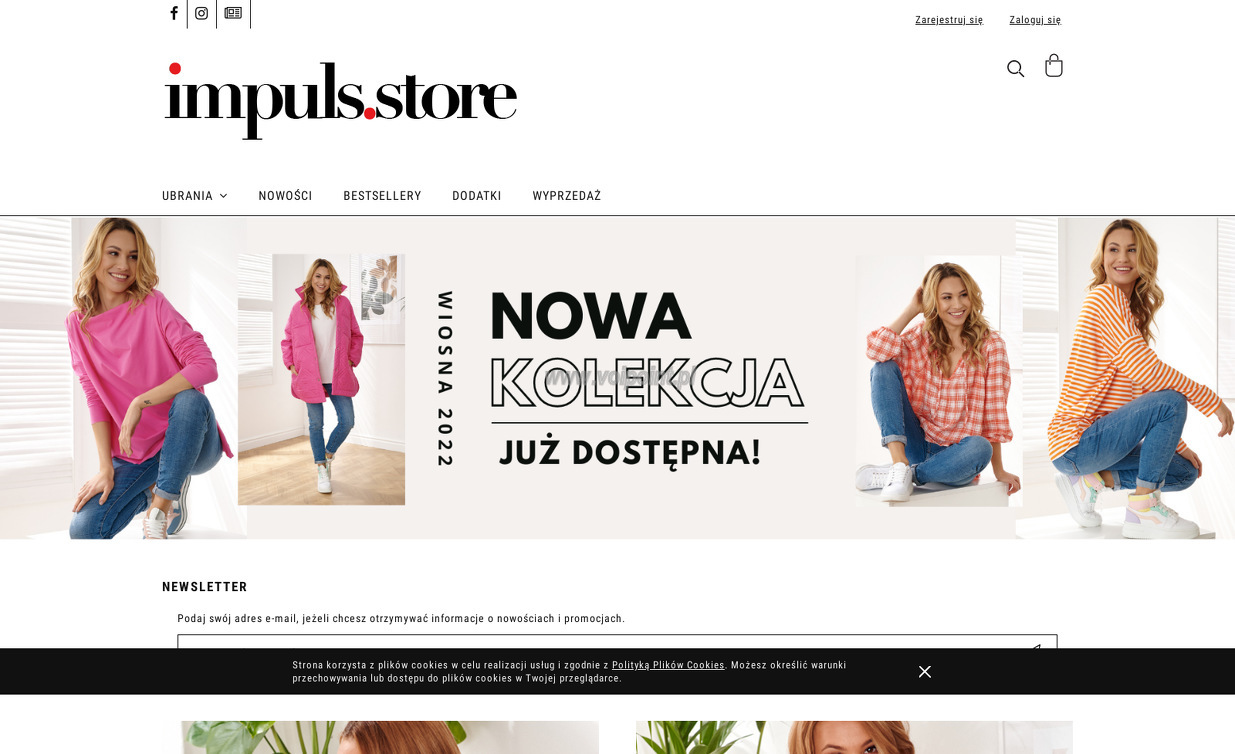Dismiss the cookies notice with X
The height and width of the screenshot is (754, 1235).
click(925, 672)
